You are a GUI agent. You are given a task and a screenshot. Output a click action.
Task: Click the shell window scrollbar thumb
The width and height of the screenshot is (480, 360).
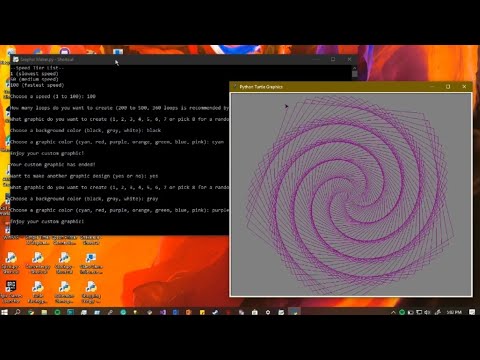coord(355,74)
